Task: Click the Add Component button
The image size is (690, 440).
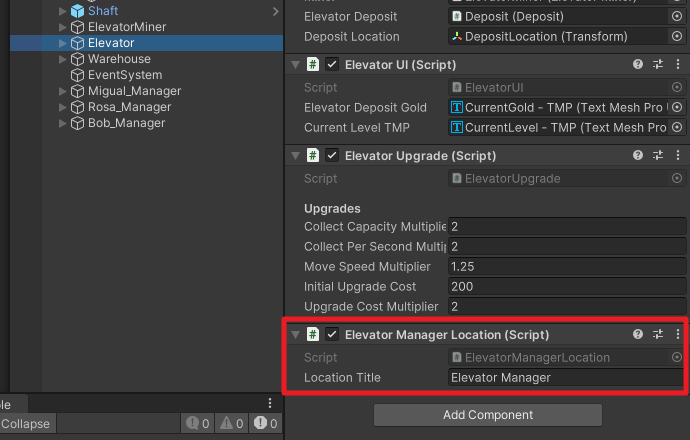Action: click(488, 415)
